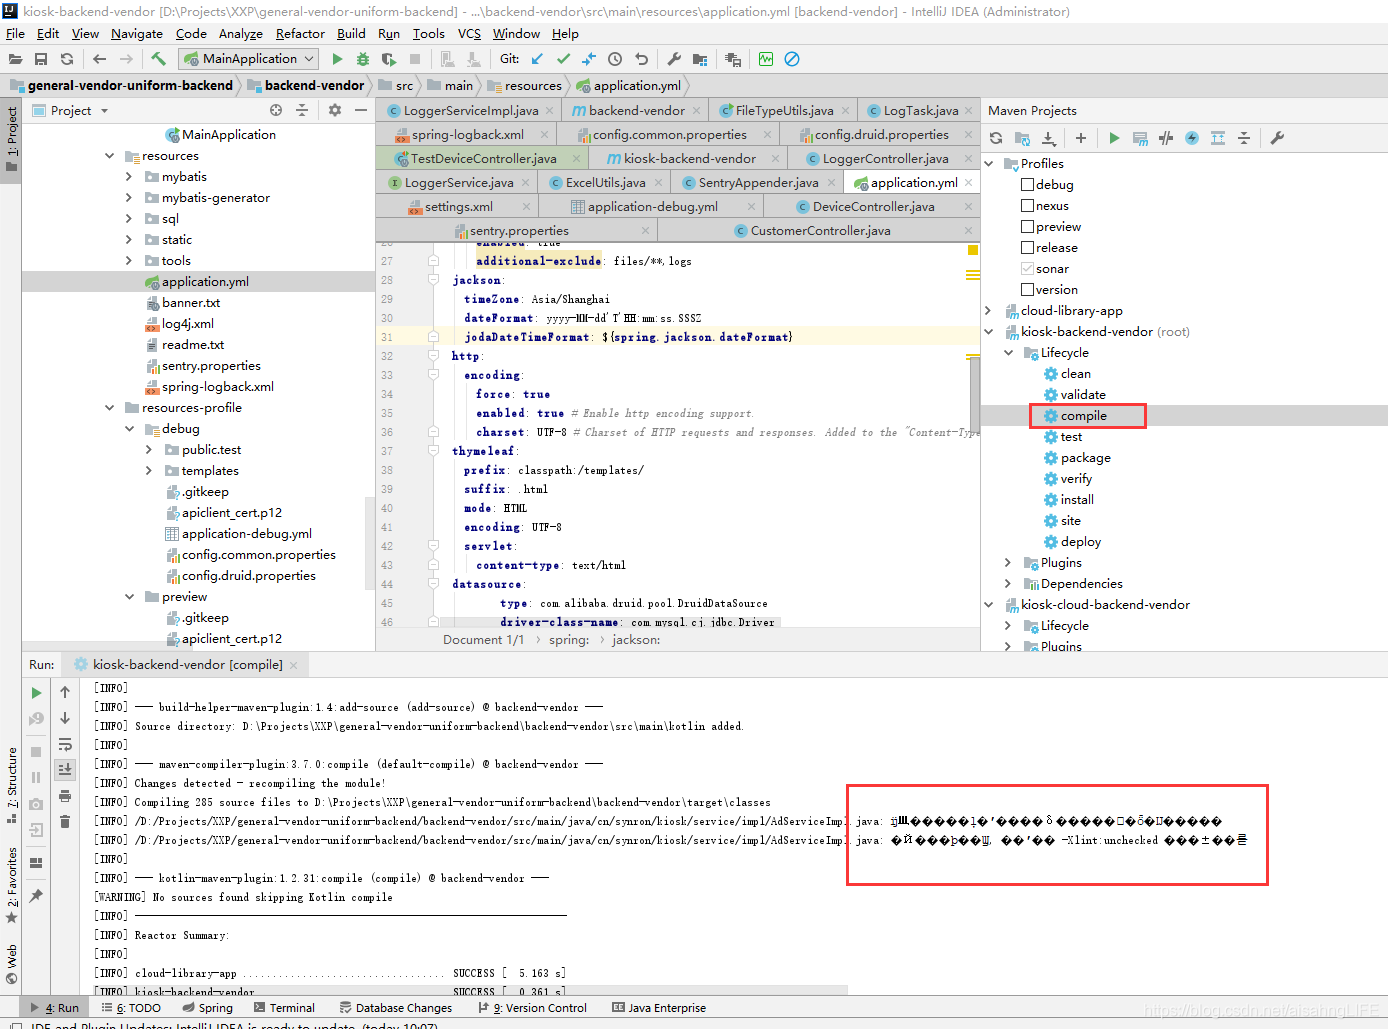Enable the version Maven profile

pyautogui.click(x=1027, y=289)
